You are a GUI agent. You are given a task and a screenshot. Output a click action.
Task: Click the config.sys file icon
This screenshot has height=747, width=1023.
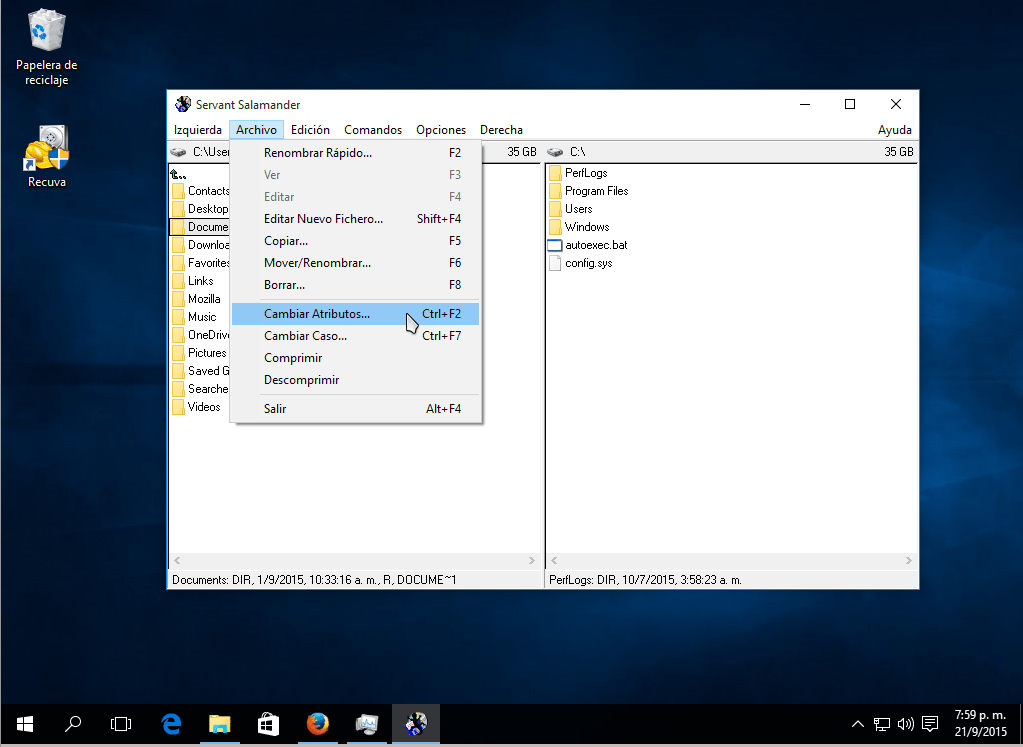555,263
